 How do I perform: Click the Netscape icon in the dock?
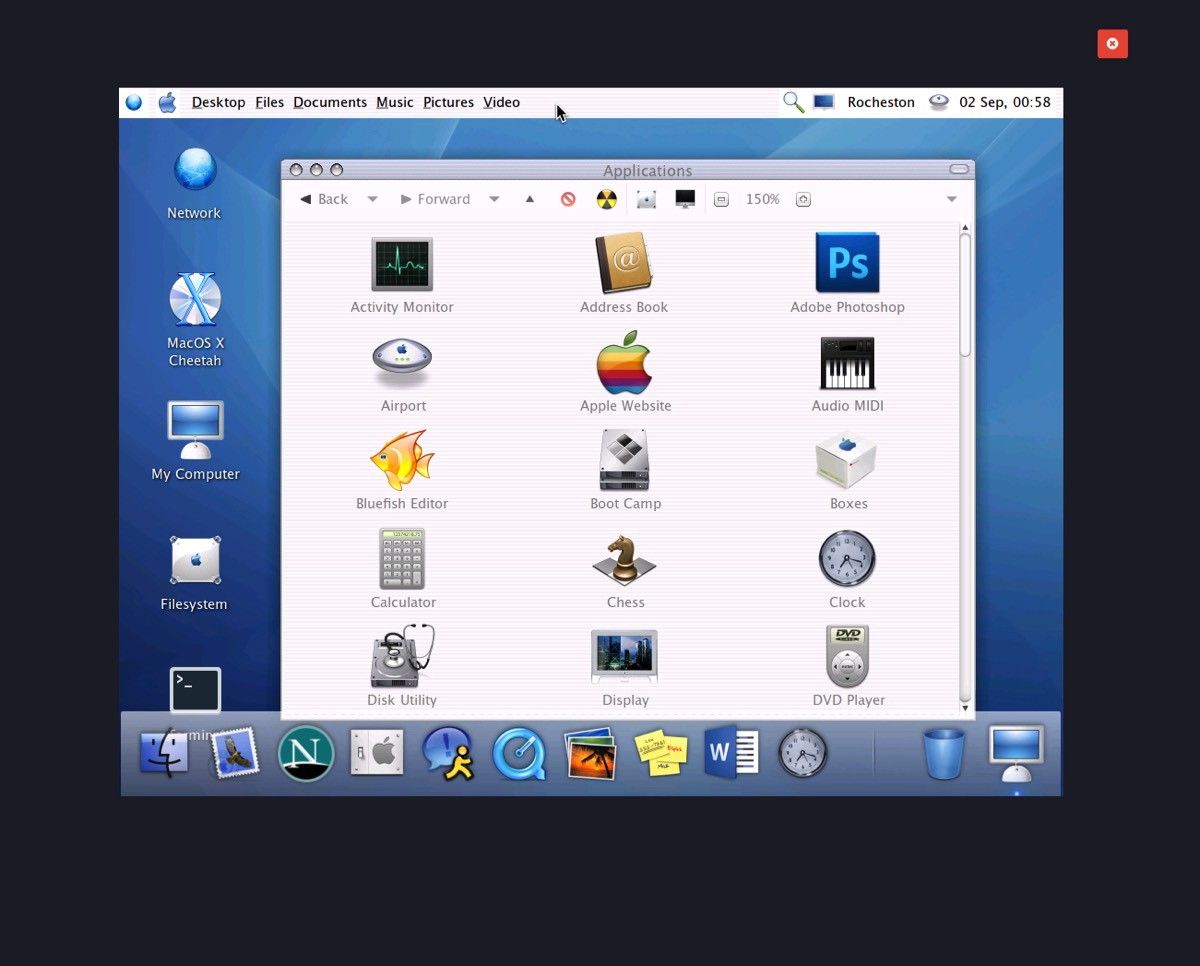pyautogui.click(x=305, y=753)
